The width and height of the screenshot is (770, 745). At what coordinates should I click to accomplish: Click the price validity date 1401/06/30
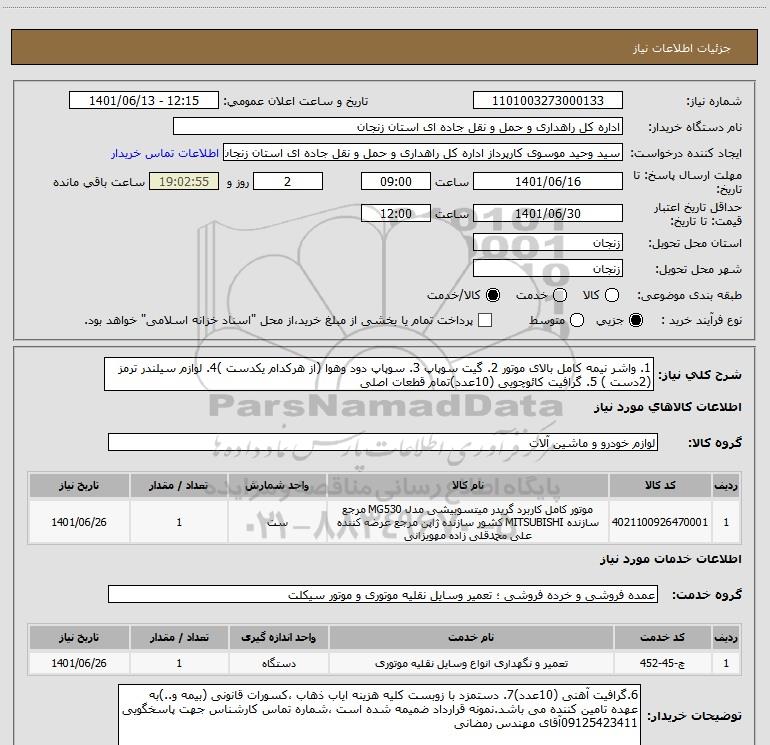(x=548, y=213)
